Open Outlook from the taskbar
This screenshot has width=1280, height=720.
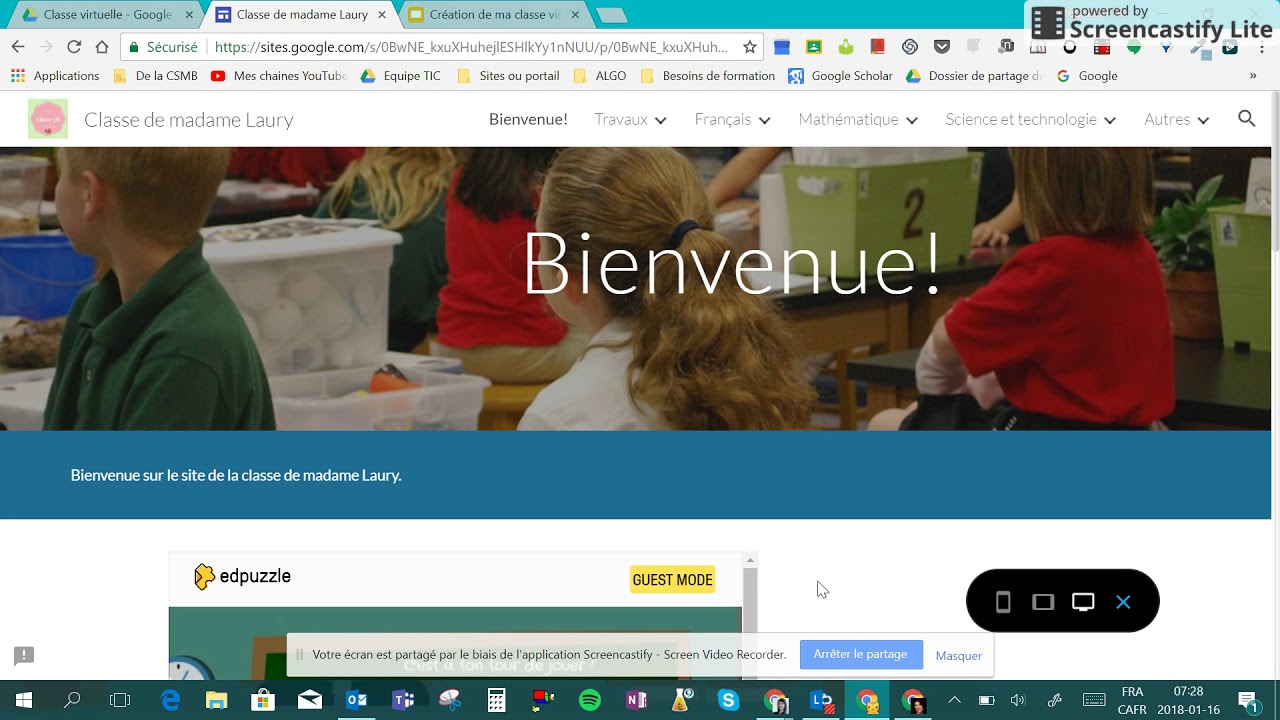tap(356, 700)
